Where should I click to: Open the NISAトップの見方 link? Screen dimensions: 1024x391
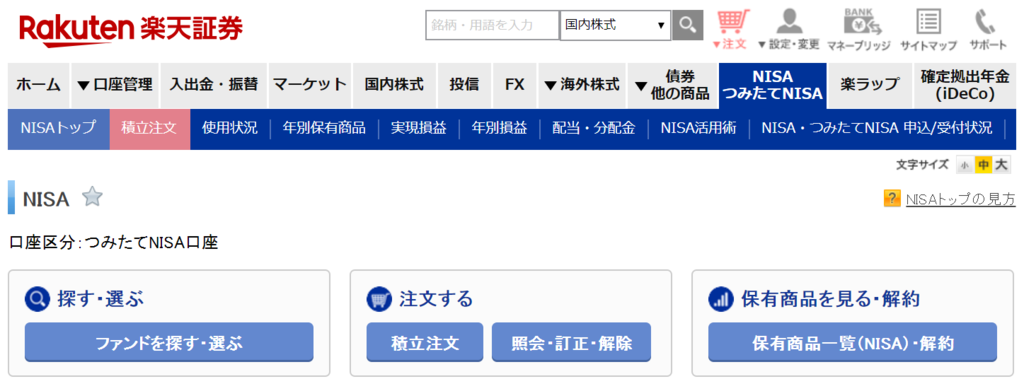pos(961,199)
